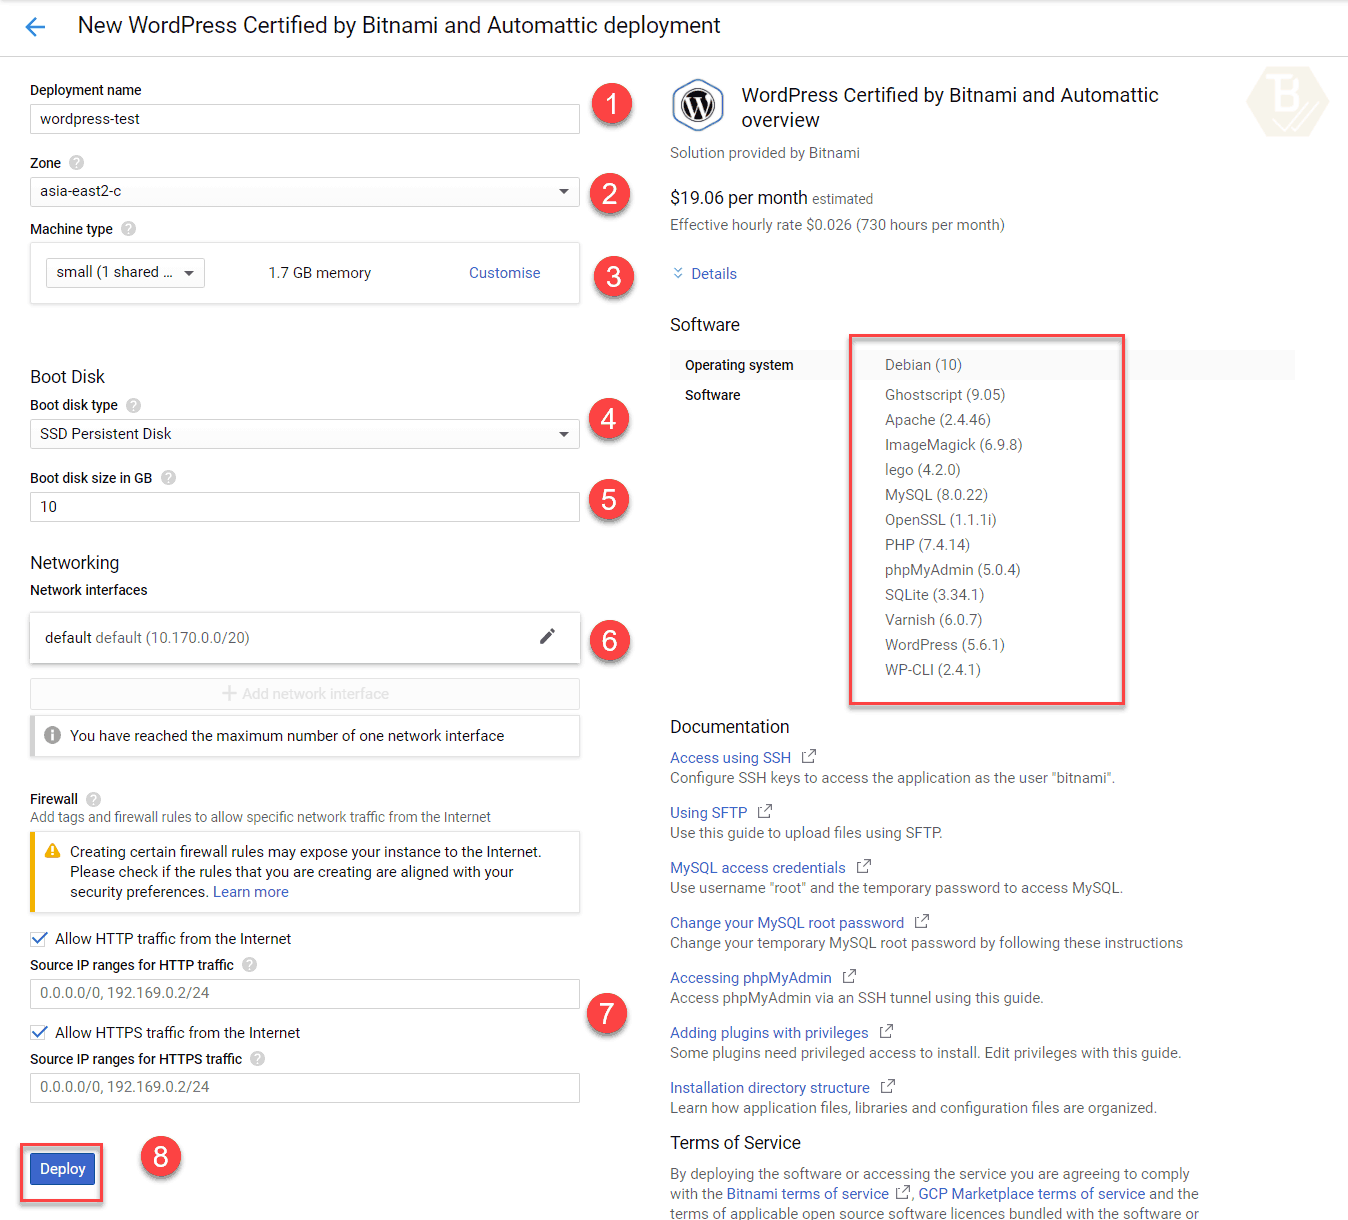Image resolution: width=1348 pixels, height=1220 pixels.
Task: Disable Allow HTTPS traffic from the Internet
Action: [x=38, y=1032]
